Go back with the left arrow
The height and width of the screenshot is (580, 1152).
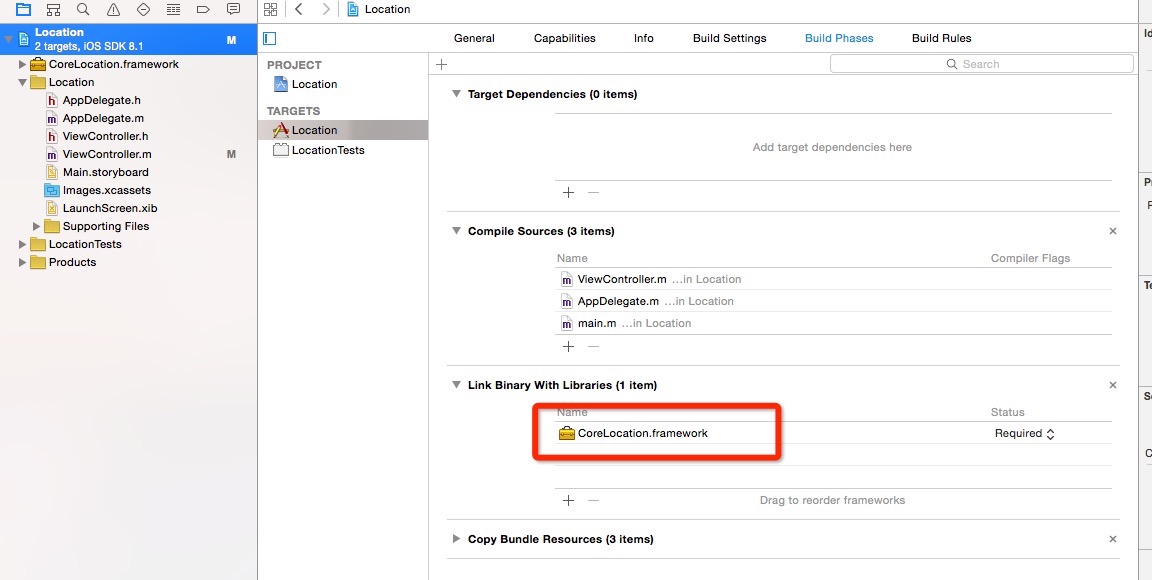tap(299, 9)
